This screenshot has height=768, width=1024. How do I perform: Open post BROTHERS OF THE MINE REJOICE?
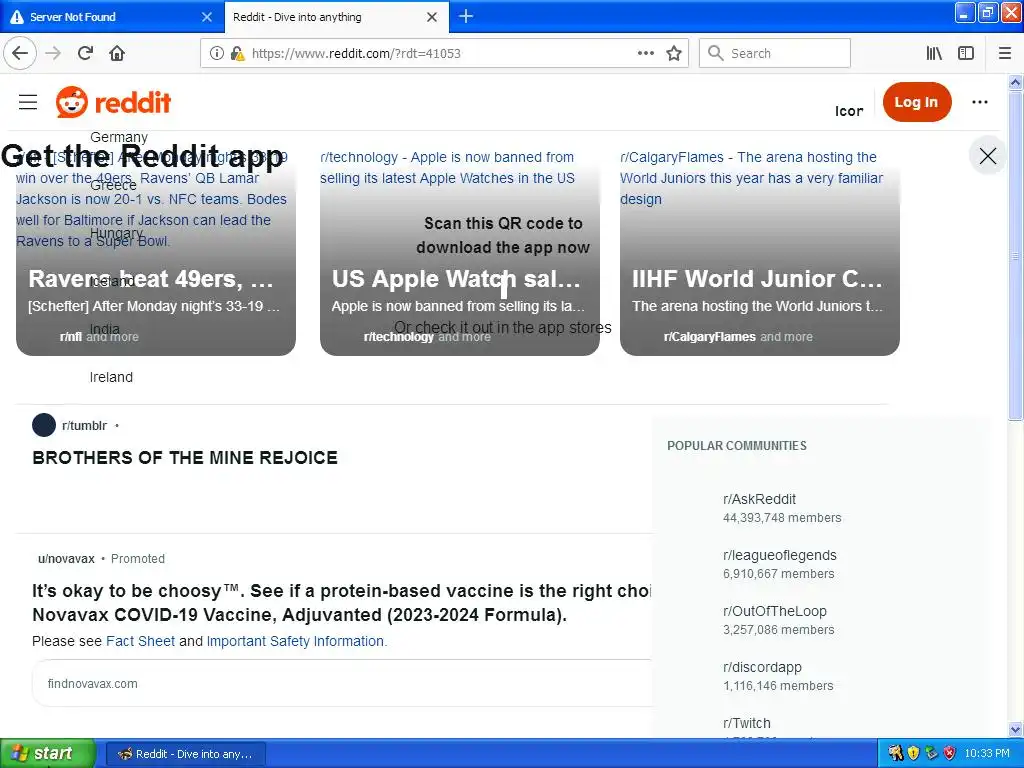coord(185,458)
